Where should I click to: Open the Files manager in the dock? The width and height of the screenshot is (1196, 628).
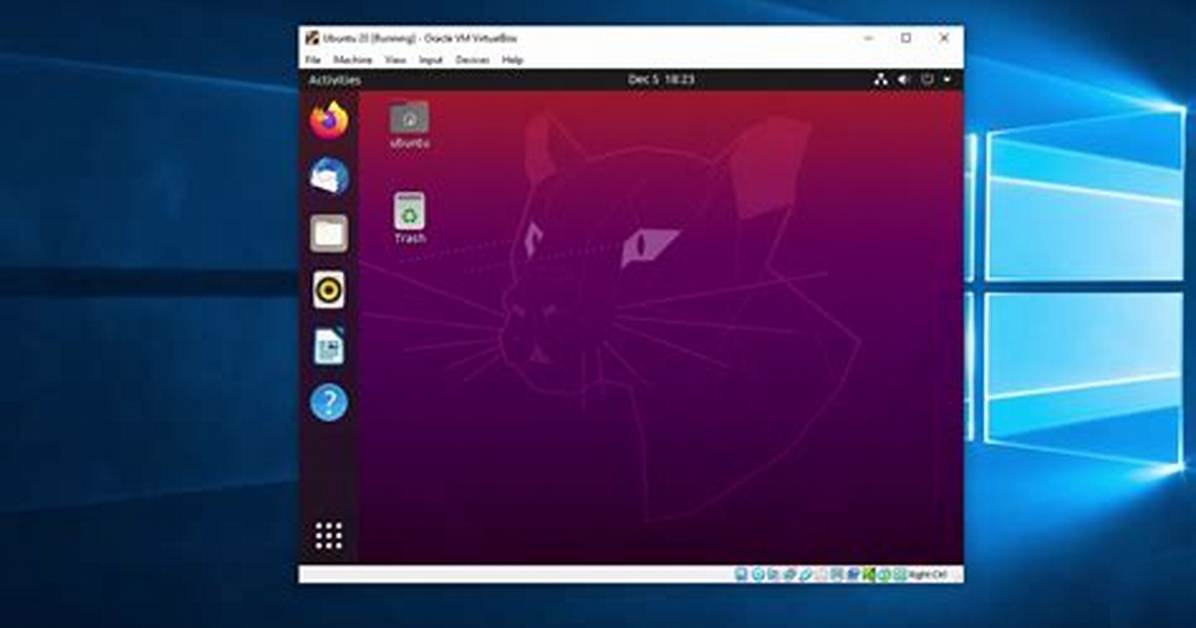pyautogui.click(x=329, y=233)
